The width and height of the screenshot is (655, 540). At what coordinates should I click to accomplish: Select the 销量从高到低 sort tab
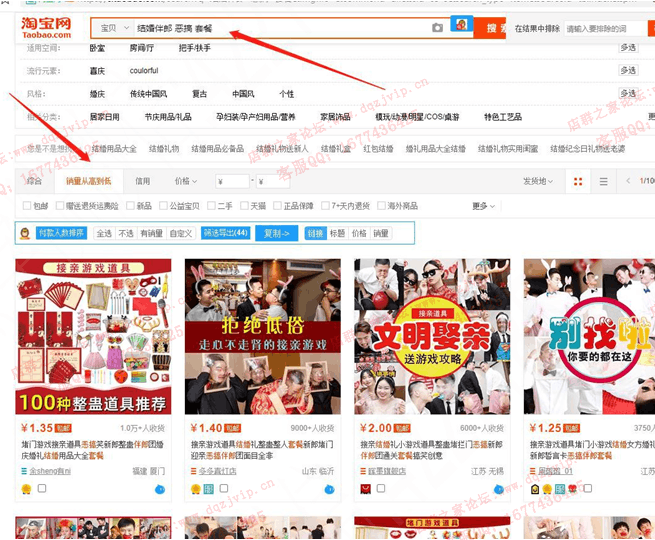coord(89,181)
